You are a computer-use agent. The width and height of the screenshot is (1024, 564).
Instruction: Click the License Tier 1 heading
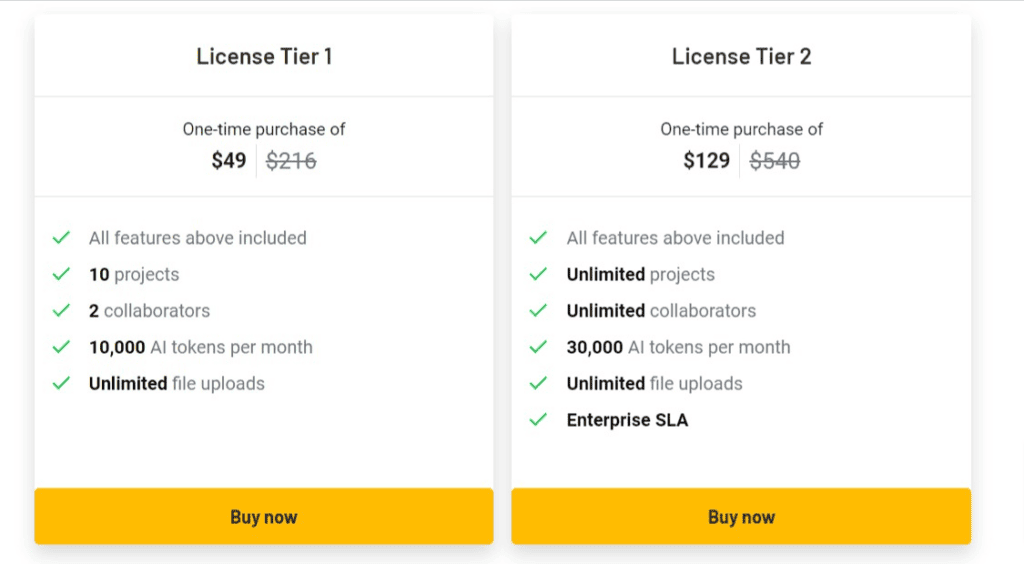[x=264, y=56]
